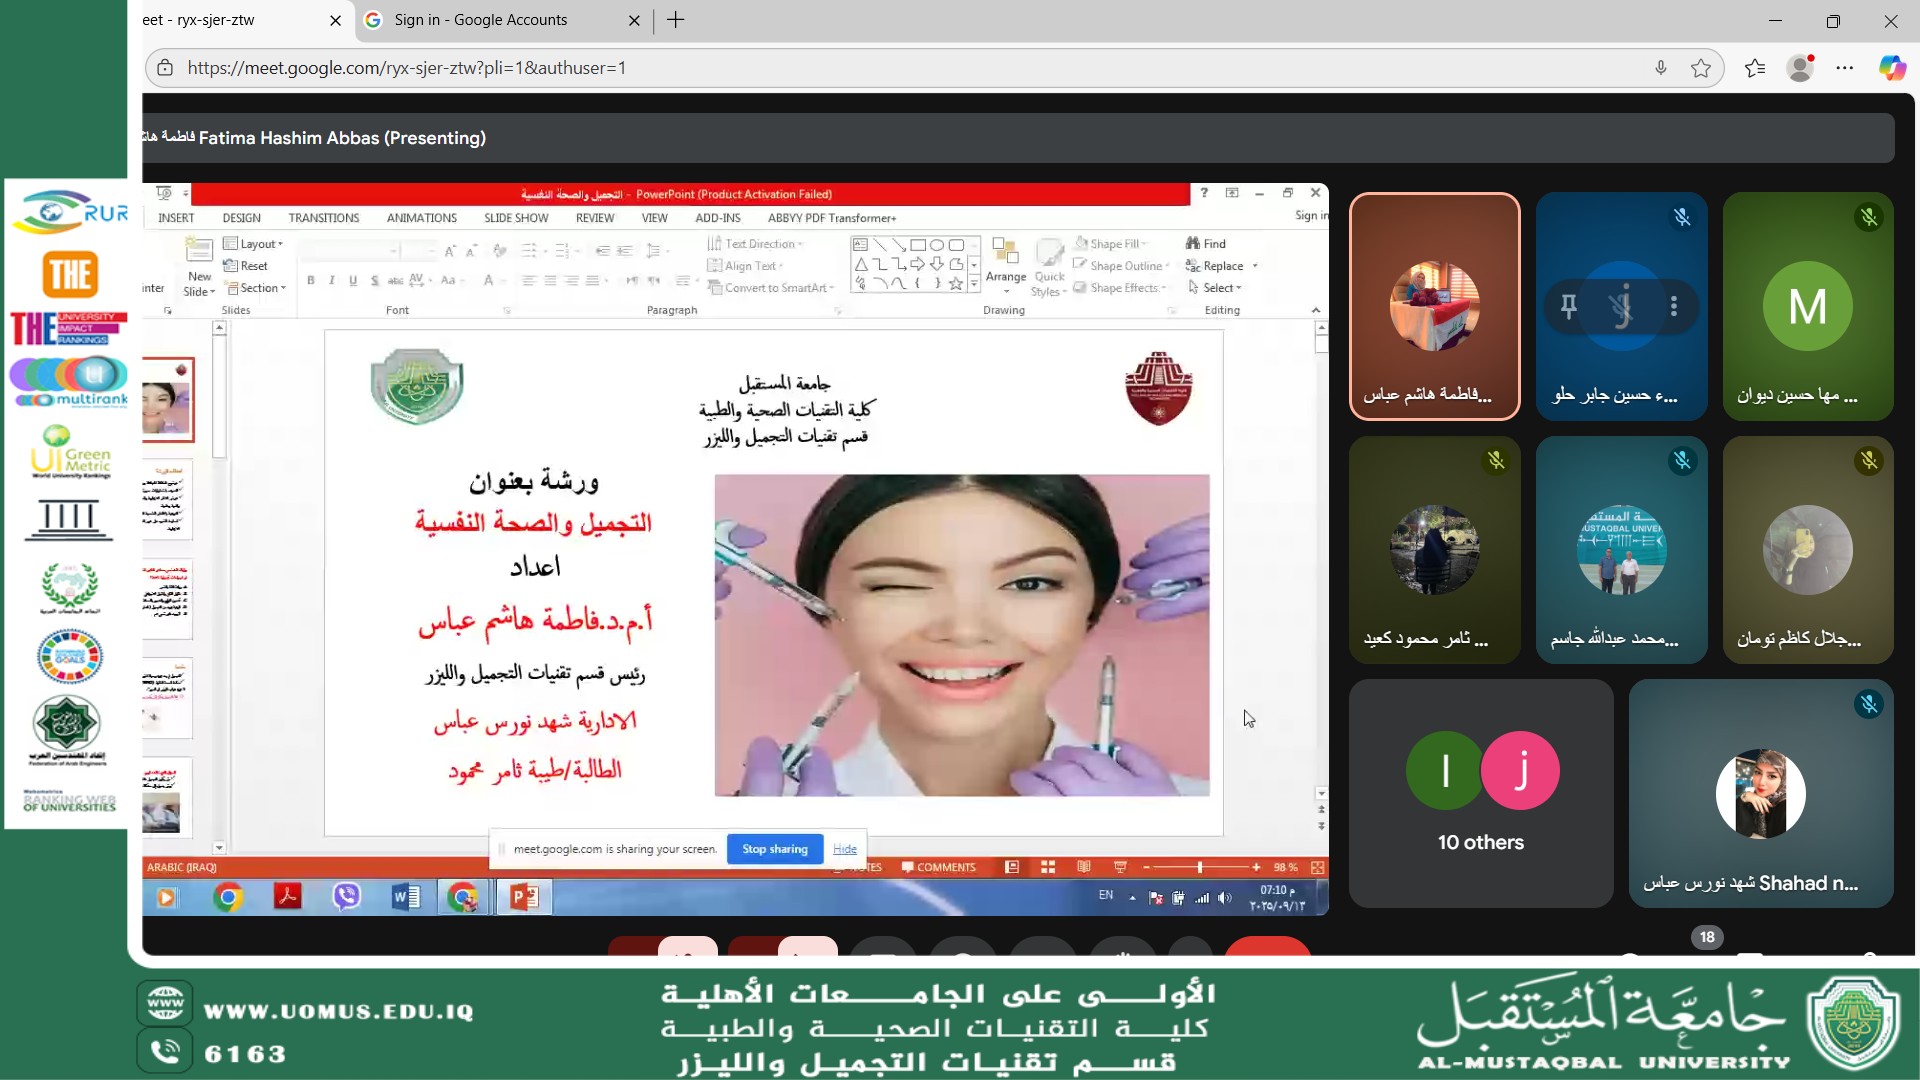
Task: Click the taskbar volume icon
Action: [1225, 897]
